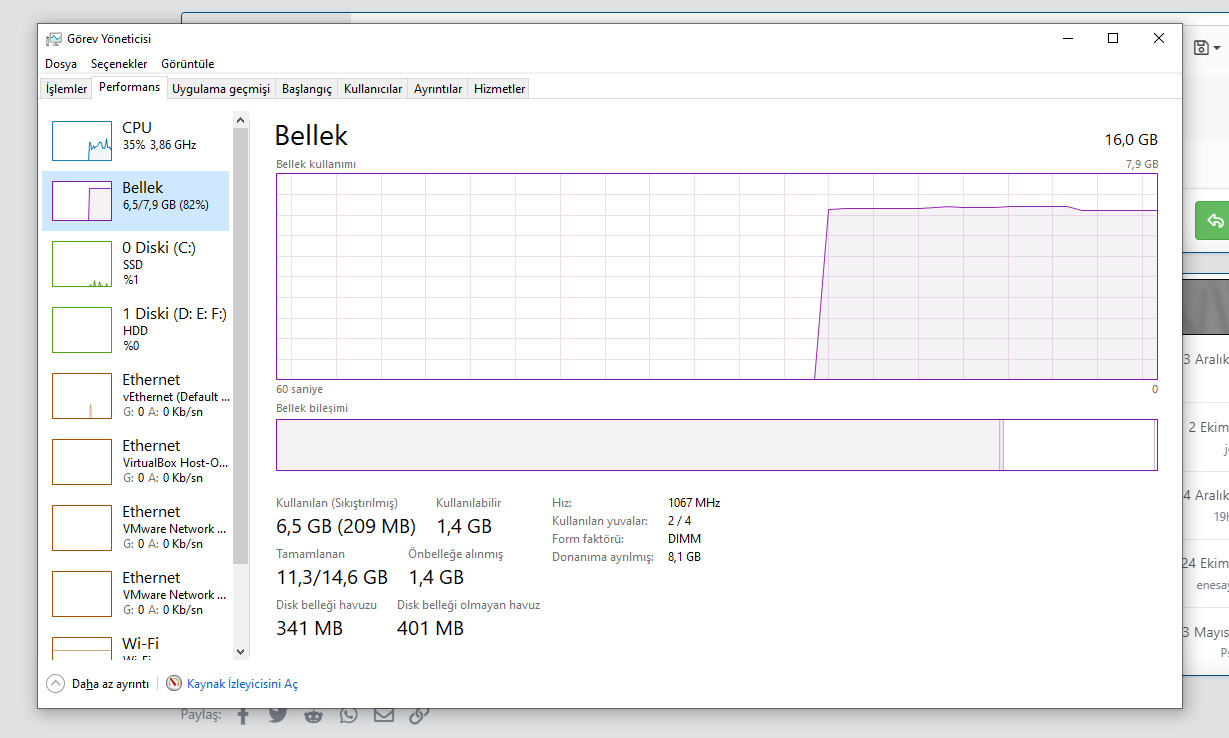Click the Task Manager app icon in title bar
This screenshot has width=1229, height=738.
[54, 39]
